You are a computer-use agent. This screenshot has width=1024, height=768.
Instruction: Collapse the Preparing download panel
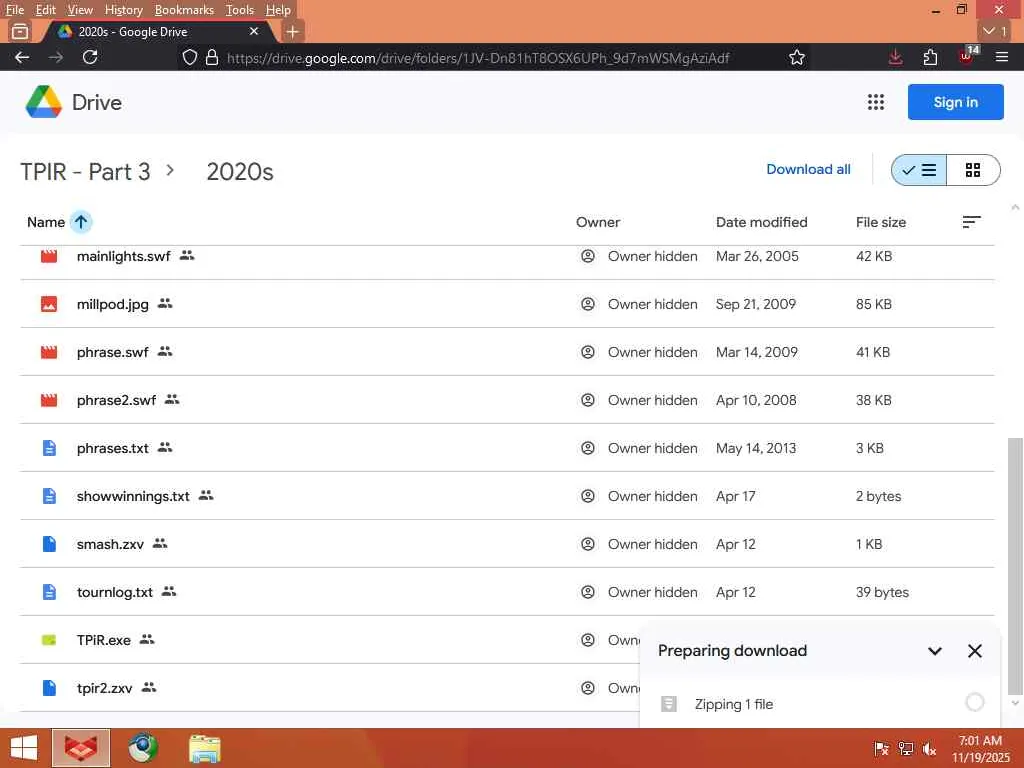pos(935,651)
